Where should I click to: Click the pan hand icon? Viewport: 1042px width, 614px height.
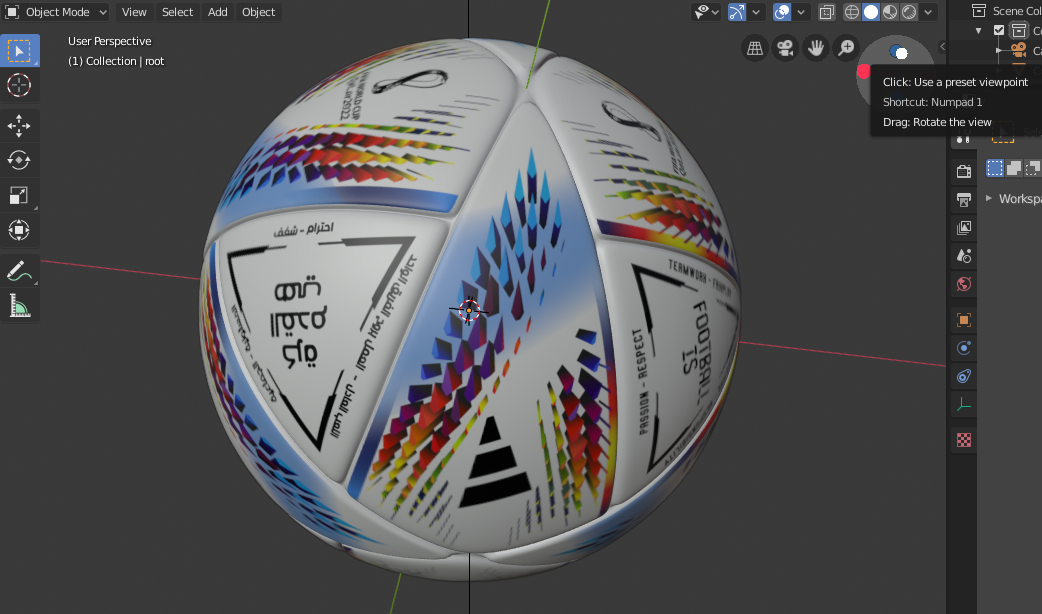point(815,47)
